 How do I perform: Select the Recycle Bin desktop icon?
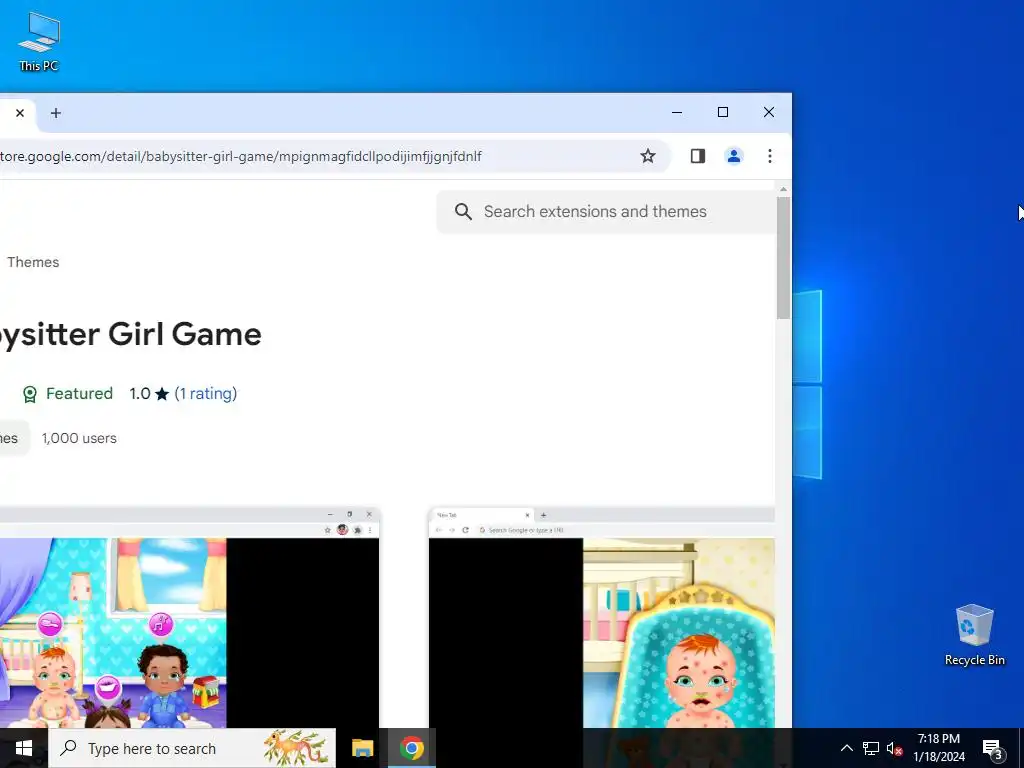click(x=974, y=635)
